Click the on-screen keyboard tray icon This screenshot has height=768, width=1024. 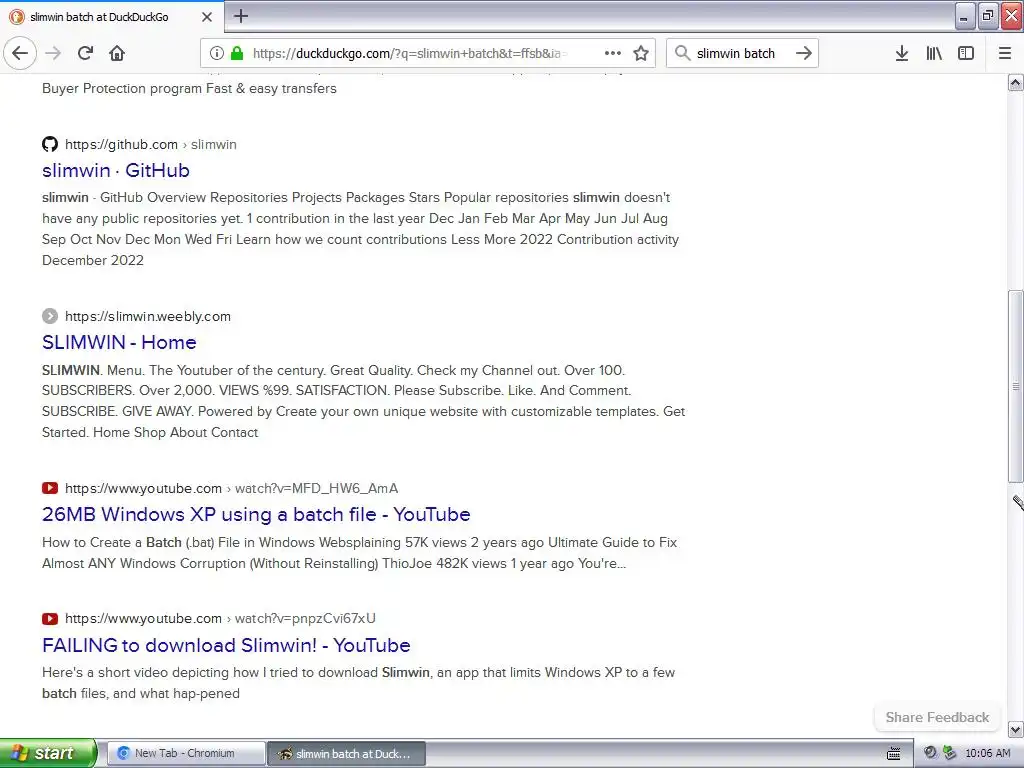pos(893,753)
